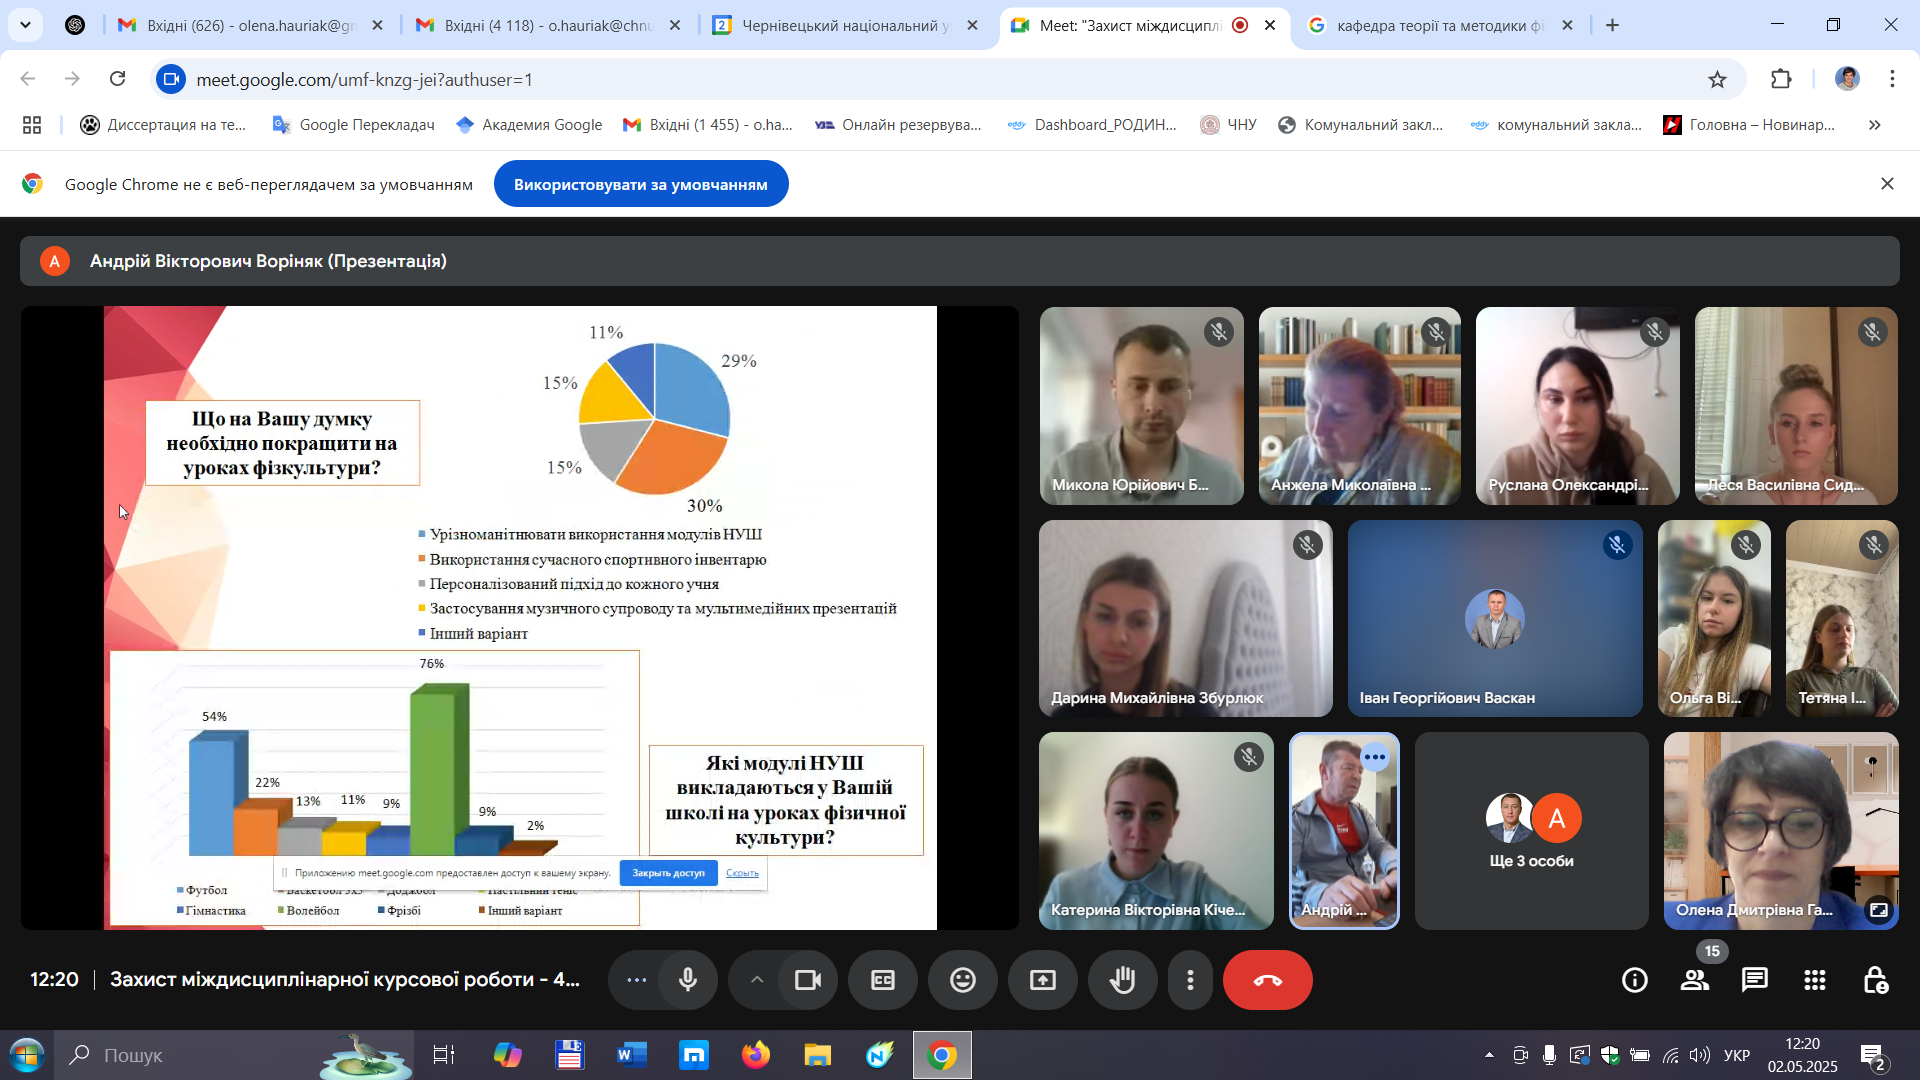Open meeting details info icon
The width and height of the screenshot is (1920, 1080).
[x=1634, y=980]
